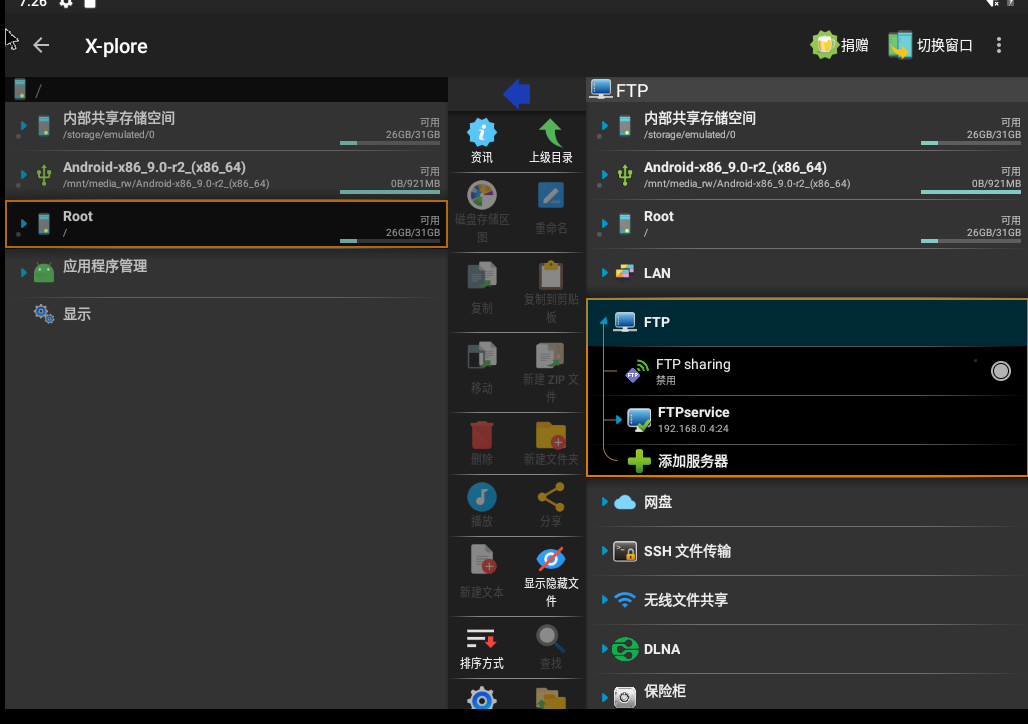
Task: Click the Root storage usage bar
Action: coord(389,239)
